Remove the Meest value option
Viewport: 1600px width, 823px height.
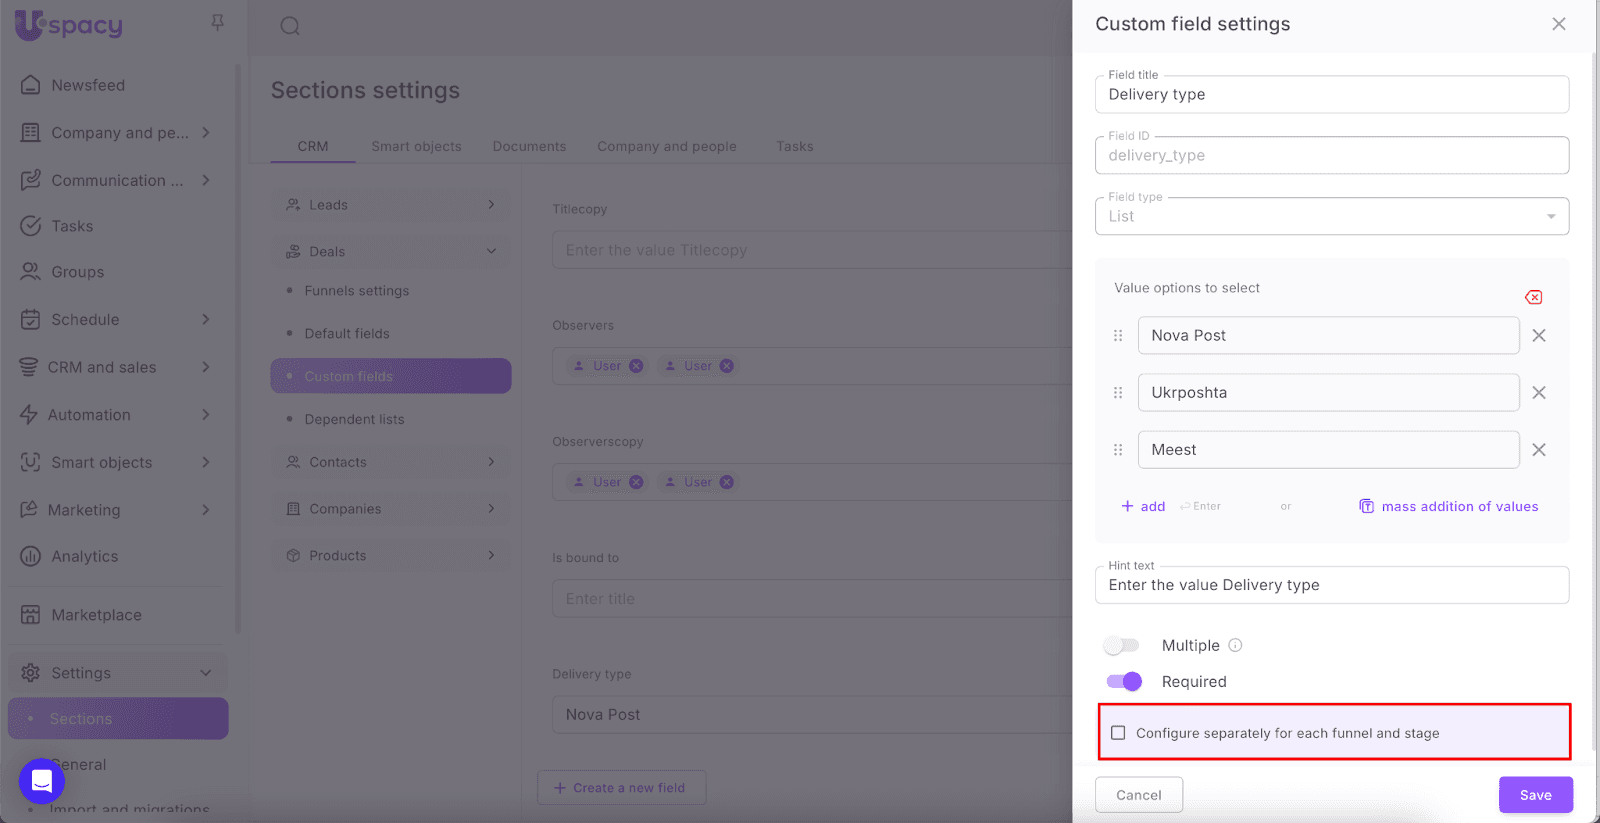point(1539,450)
